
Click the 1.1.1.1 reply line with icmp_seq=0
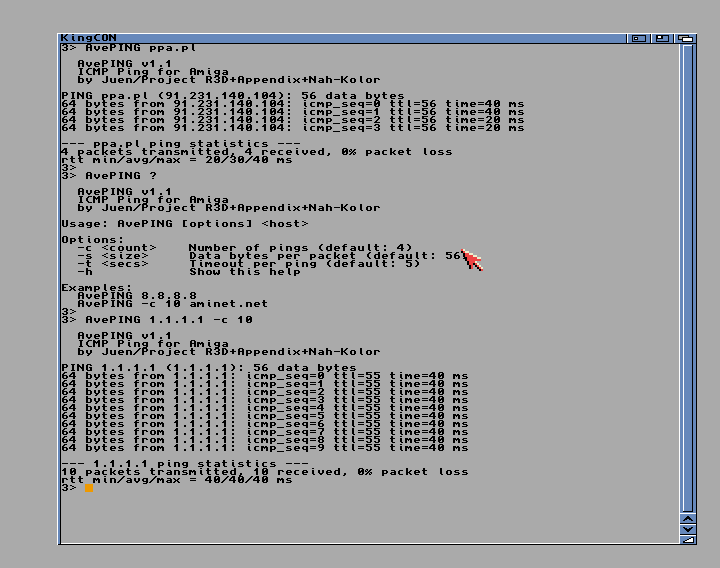tap(264, 376)
